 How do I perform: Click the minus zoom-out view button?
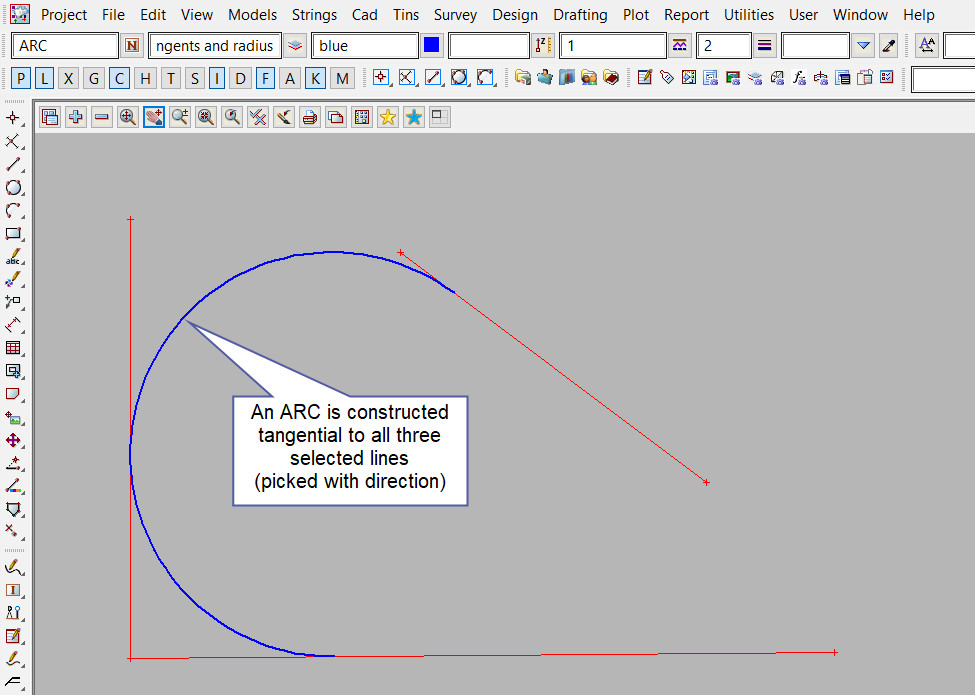(x=102, y=117)
